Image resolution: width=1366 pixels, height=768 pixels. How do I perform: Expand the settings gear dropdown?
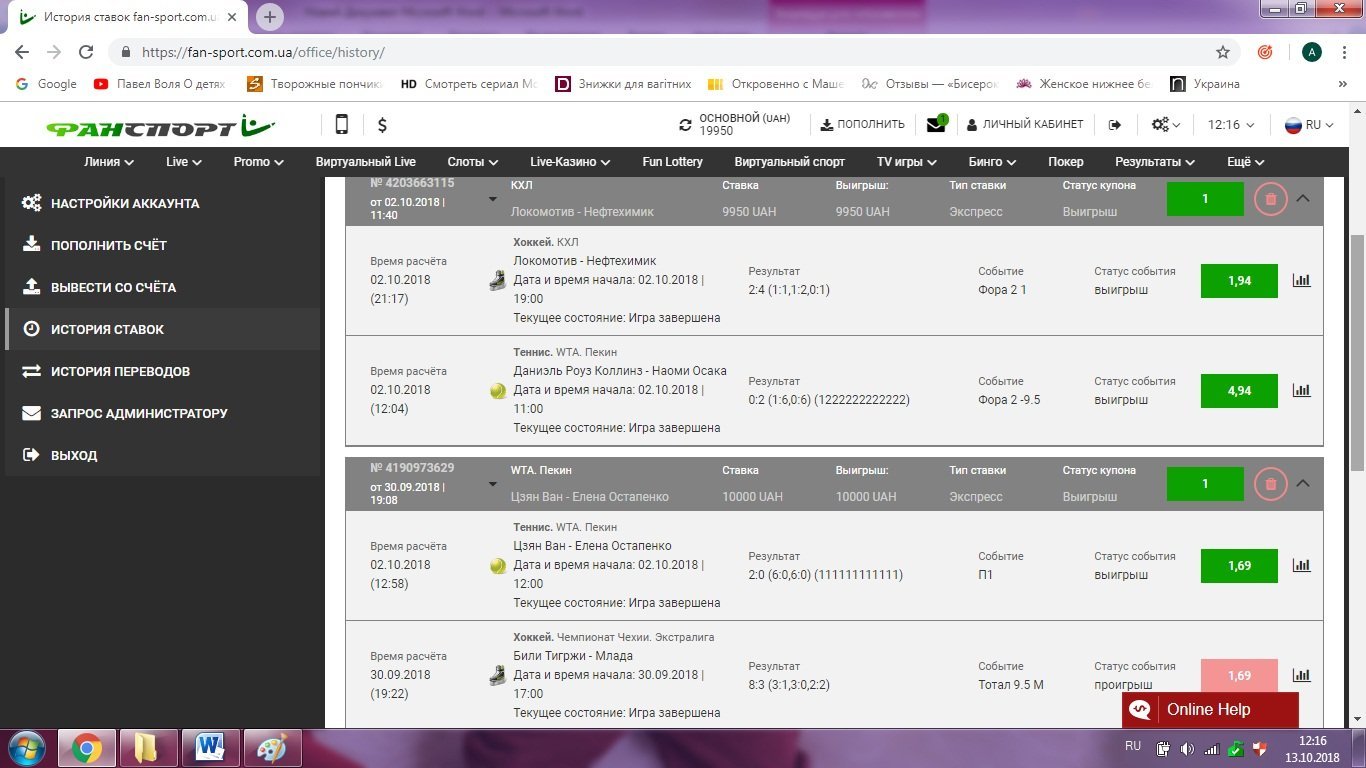click(x=1166, y=125)
